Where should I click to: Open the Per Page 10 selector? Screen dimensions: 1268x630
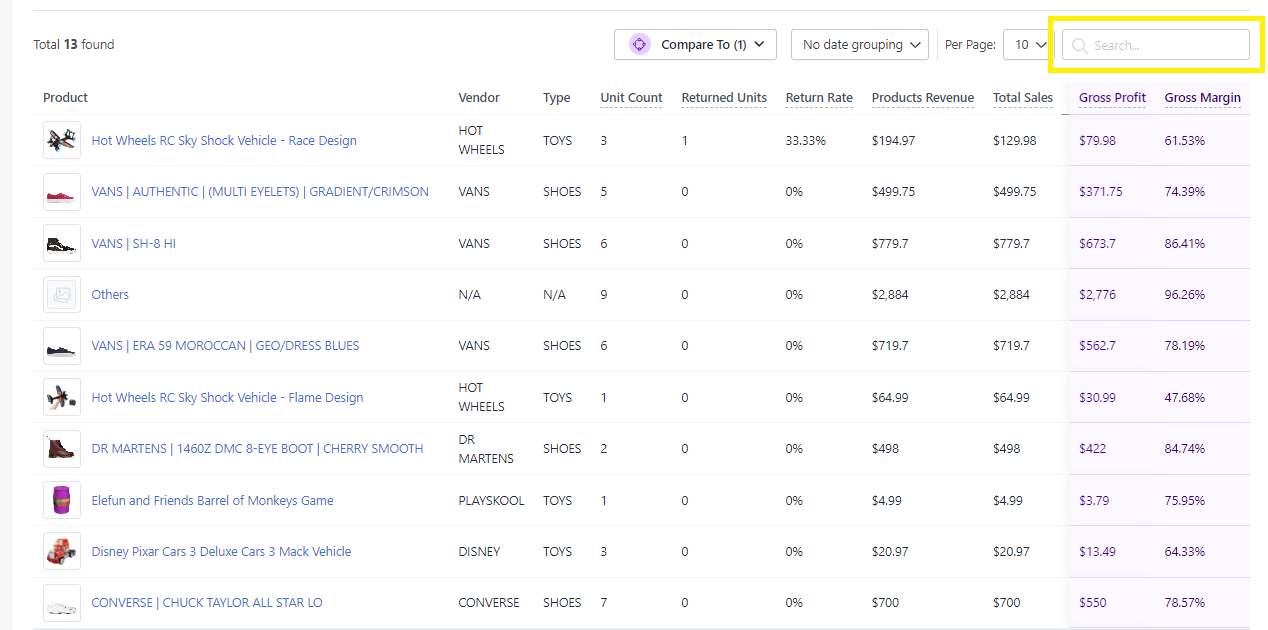point(1028,44)
